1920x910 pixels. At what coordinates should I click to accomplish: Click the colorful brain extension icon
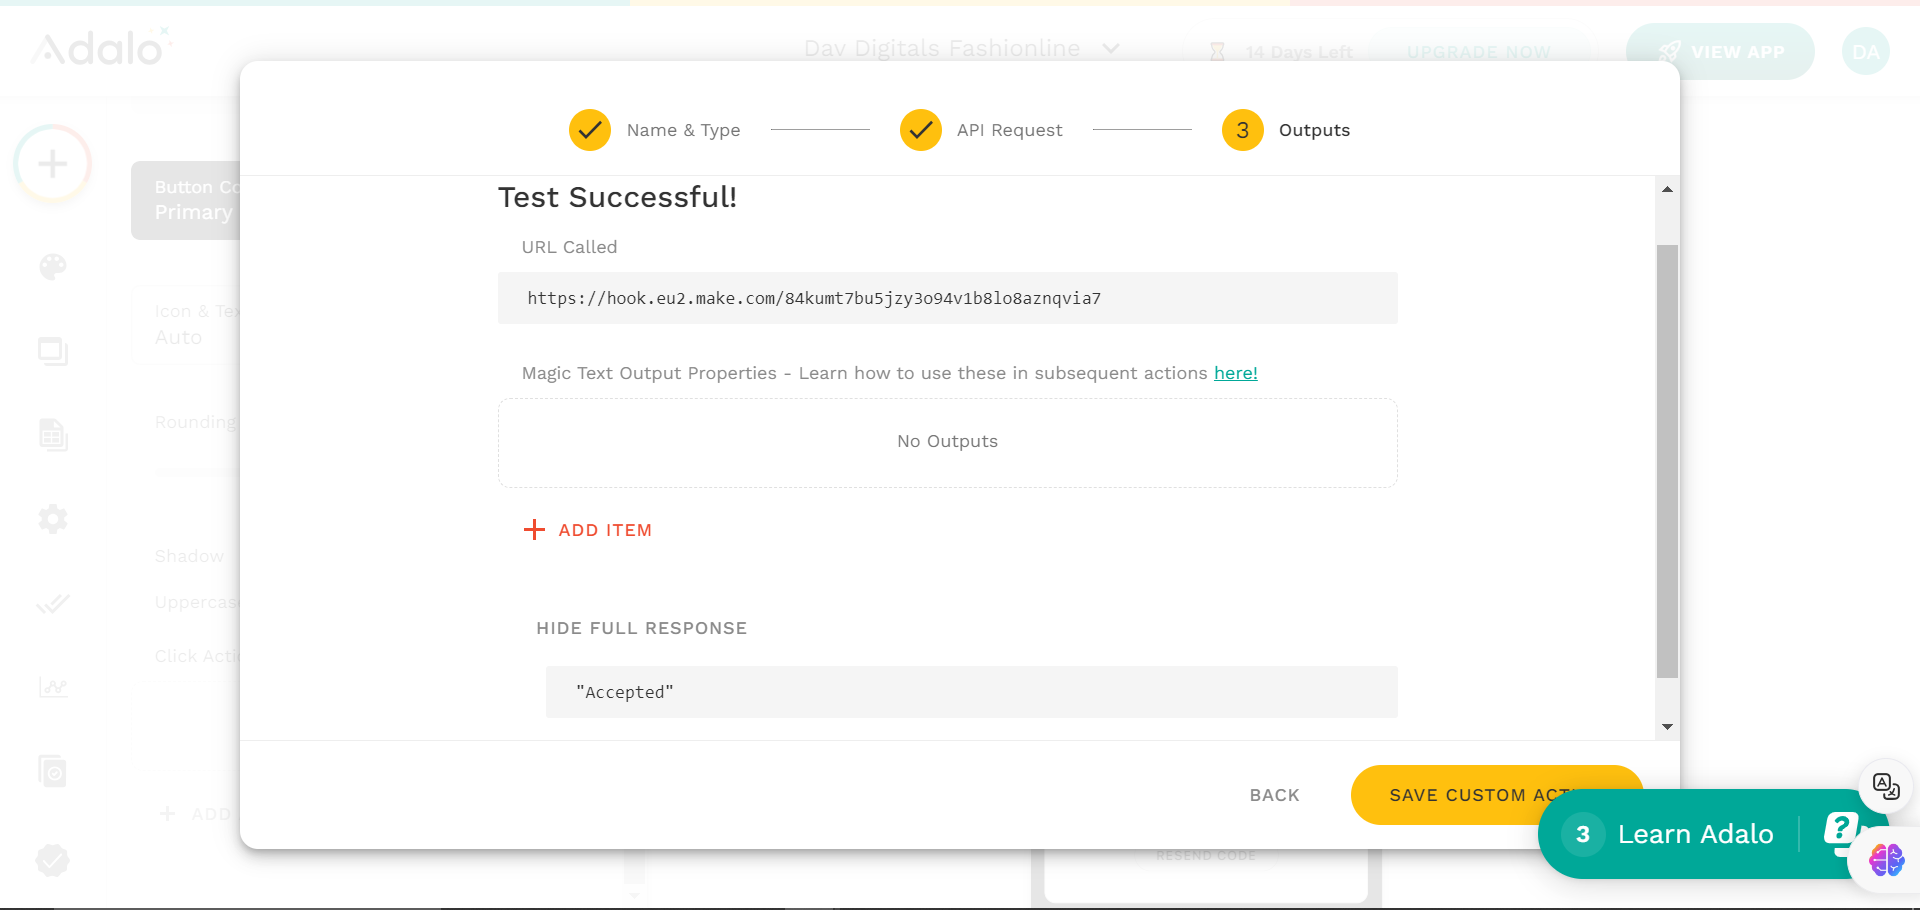click(1886, 859)
